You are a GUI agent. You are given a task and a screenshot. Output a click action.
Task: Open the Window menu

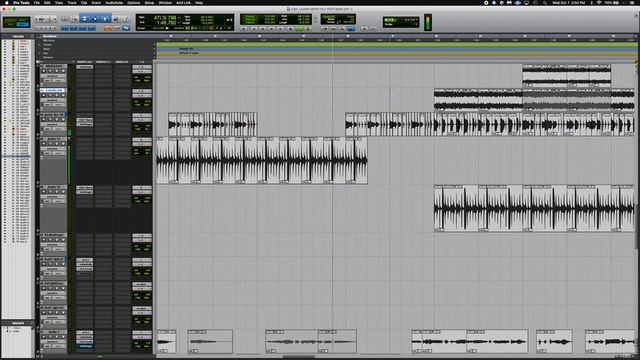[x=165, y=2]
